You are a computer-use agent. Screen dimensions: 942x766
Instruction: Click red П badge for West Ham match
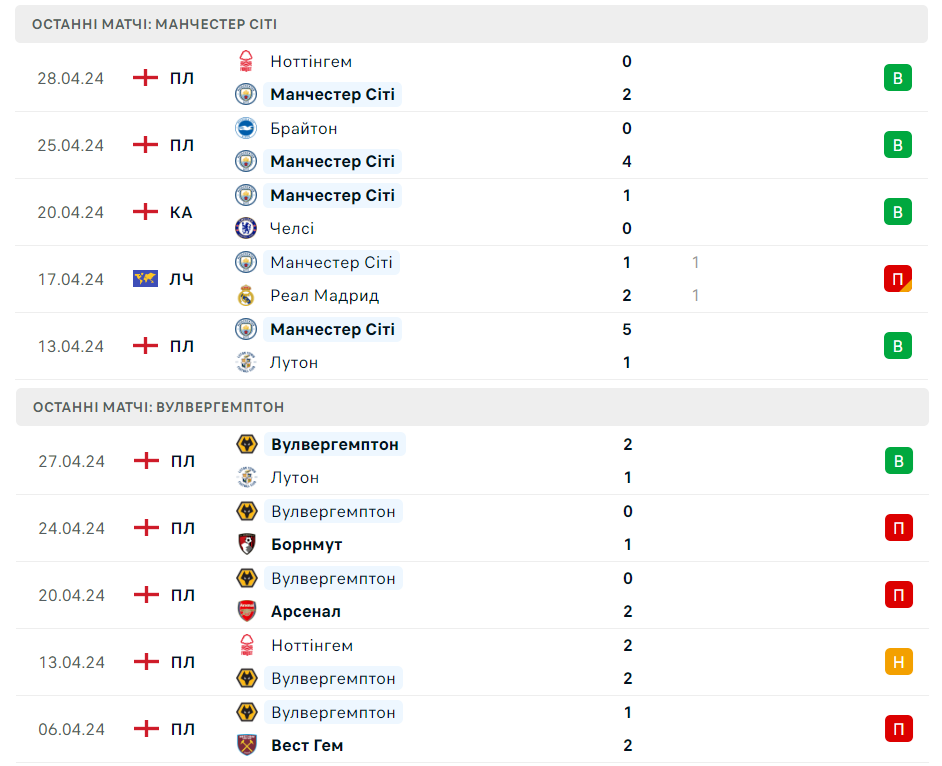pyautogui.click(x=899, y=729)
